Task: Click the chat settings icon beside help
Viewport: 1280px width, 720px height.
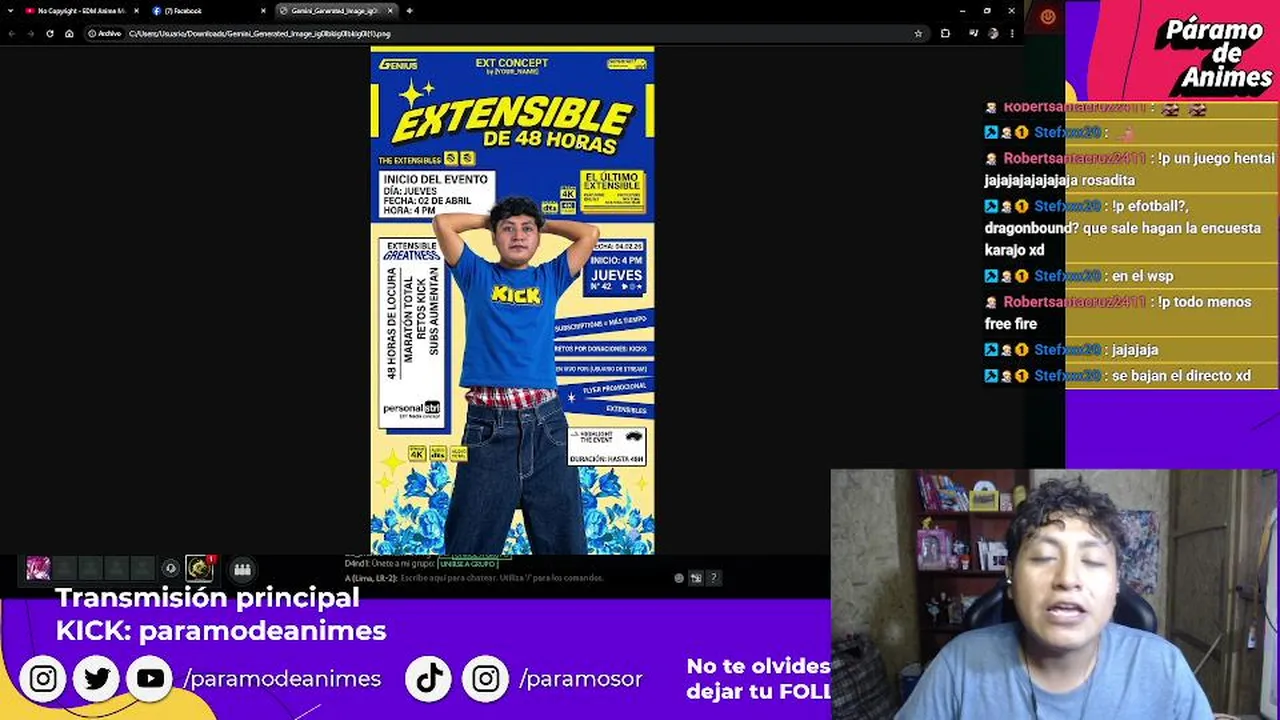Action: 696,578
